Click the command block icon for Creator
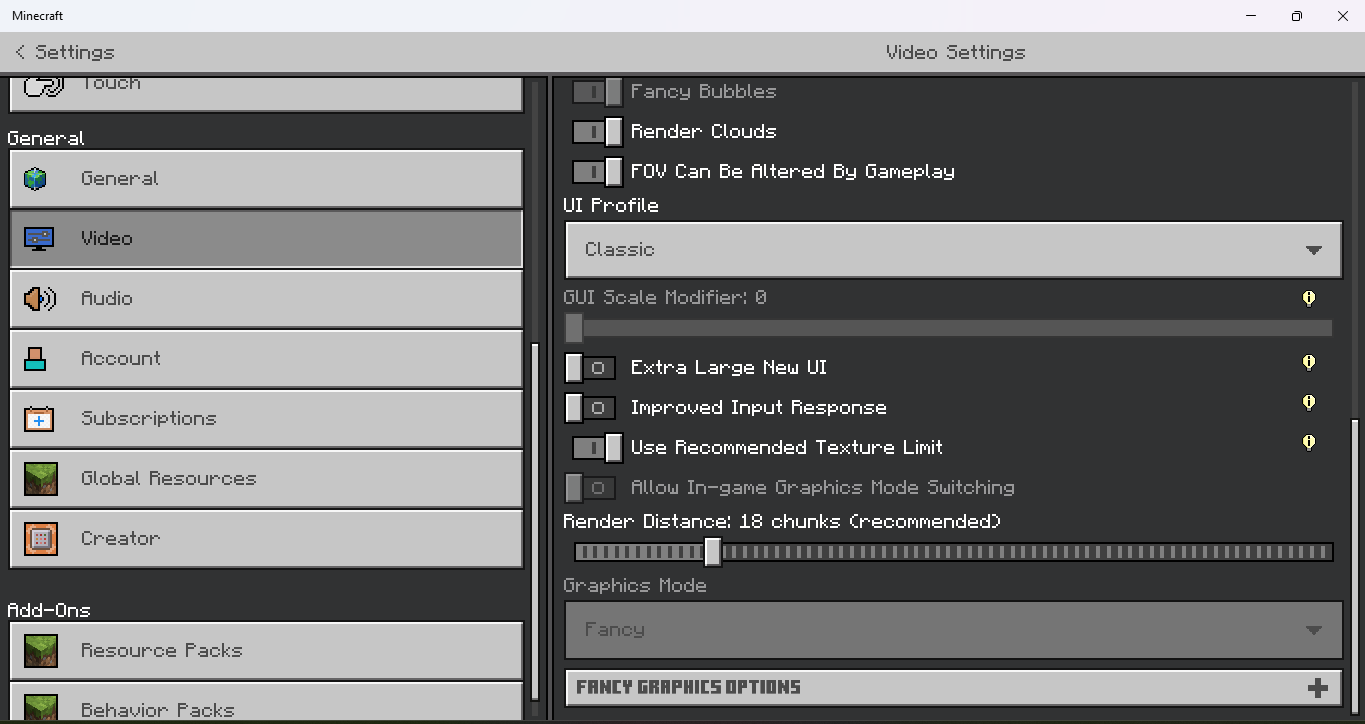This screenshot has height=724, width=1365. [41, 539]
